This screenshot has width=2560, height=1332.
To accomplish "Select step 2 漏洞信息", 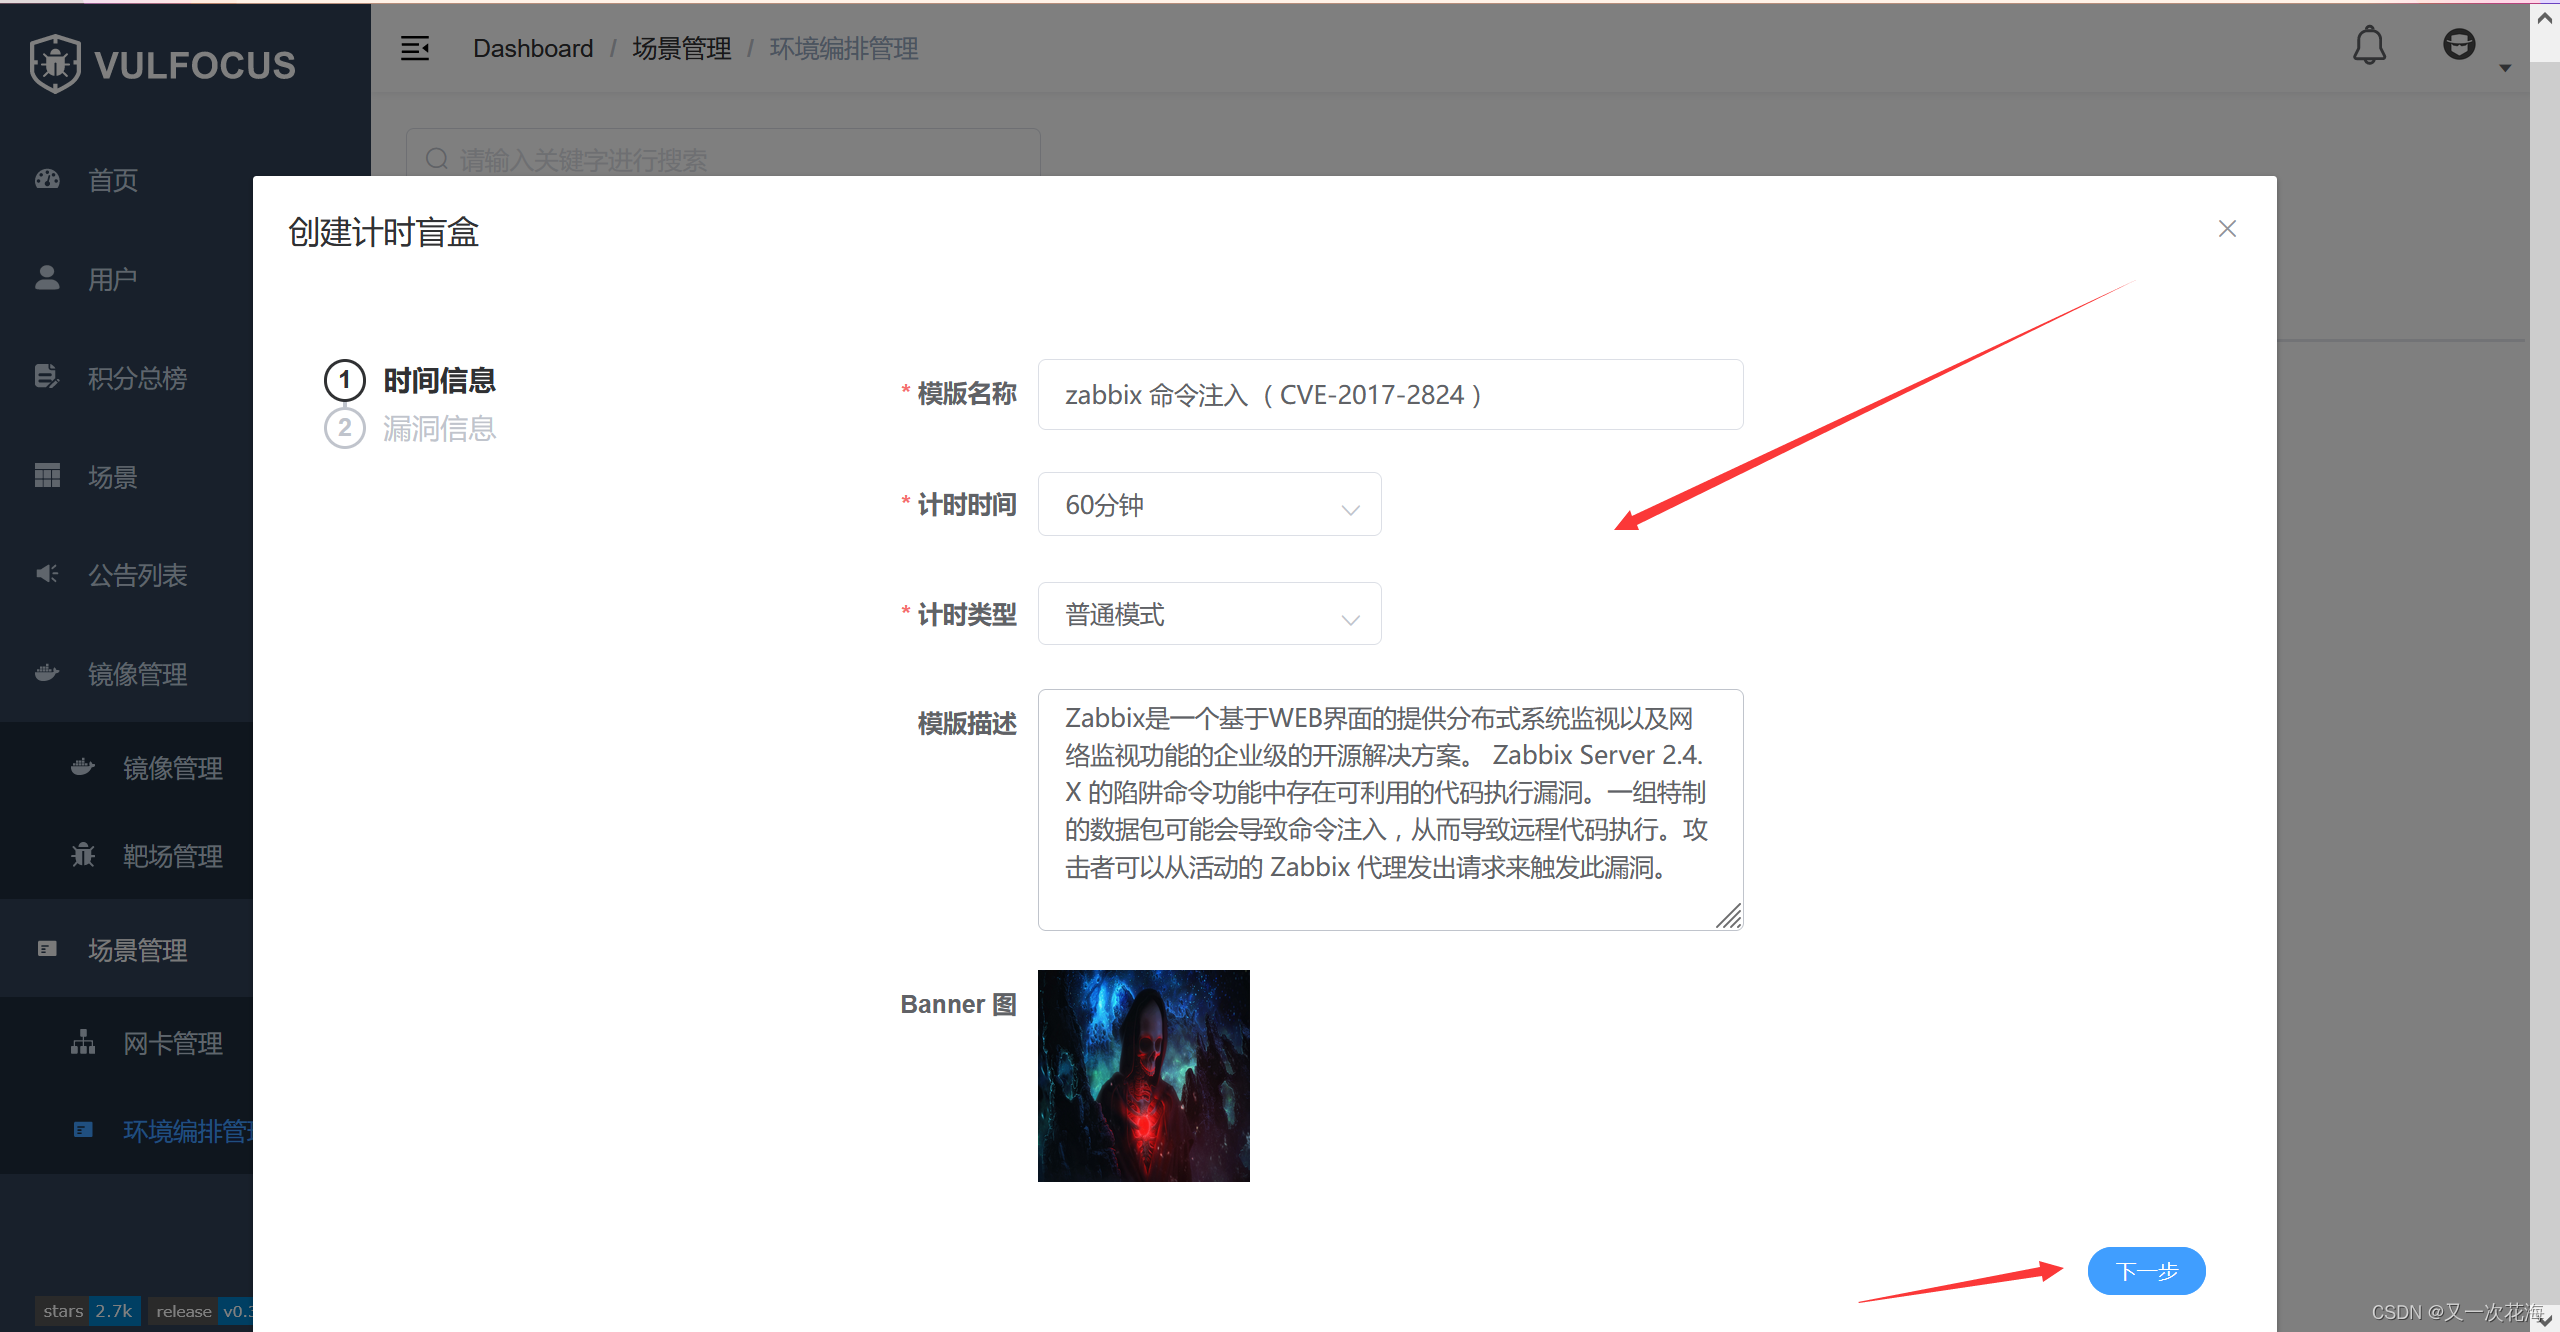I will tap(411, 428).
